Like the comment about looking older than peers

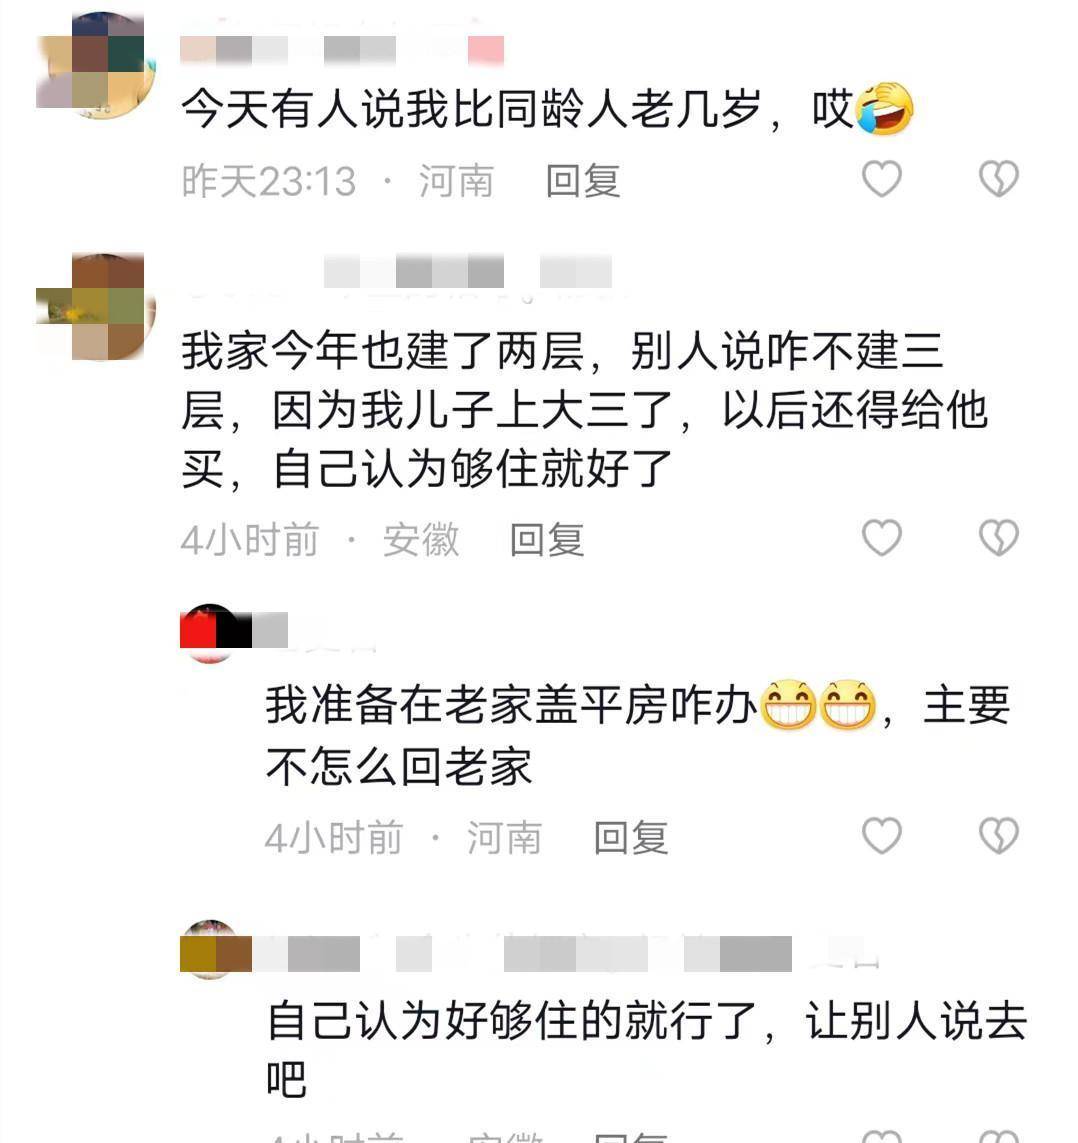coord(882,179)
